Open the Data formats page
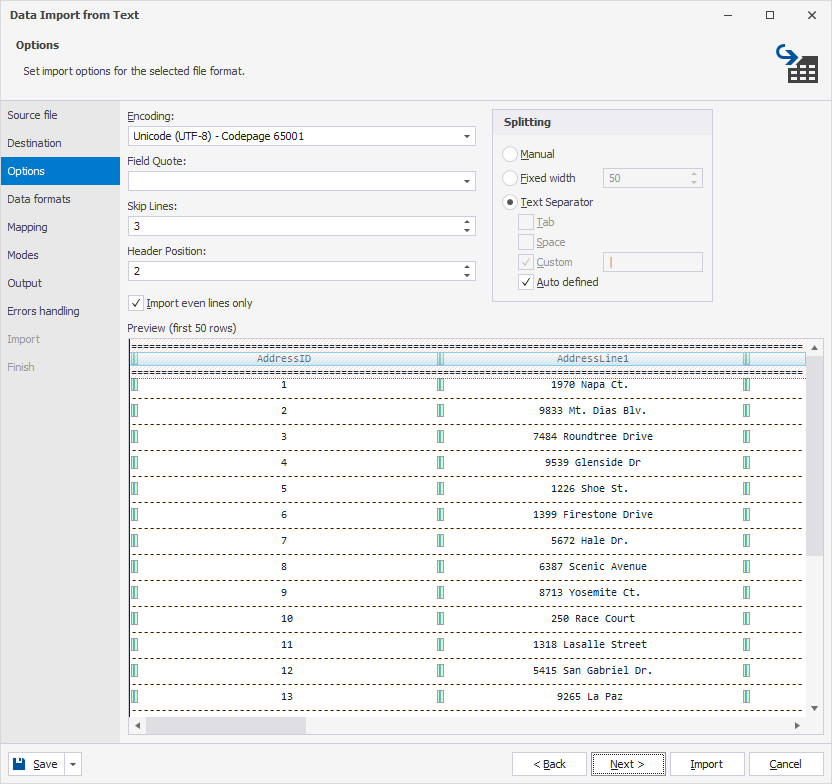Viewport: 832px width, 784px height. coord(60,199)
